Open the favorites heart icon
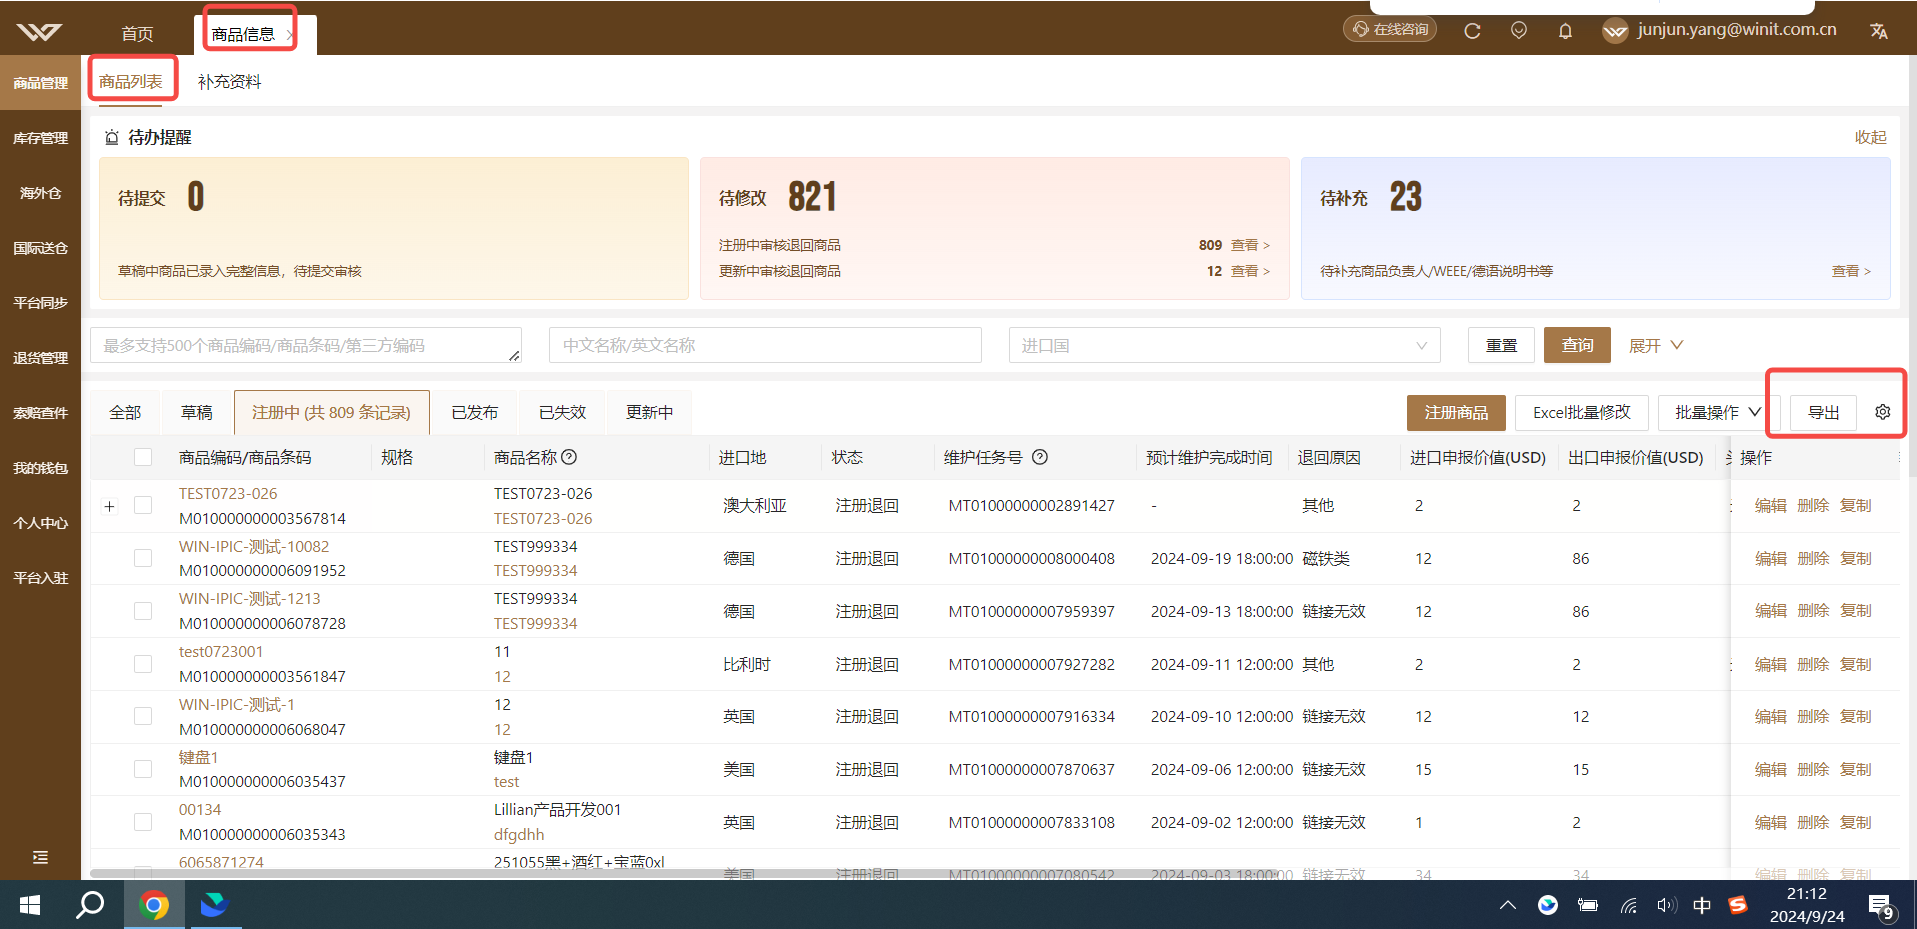Screen dimensions: 1917x929 coord(1519,31)
